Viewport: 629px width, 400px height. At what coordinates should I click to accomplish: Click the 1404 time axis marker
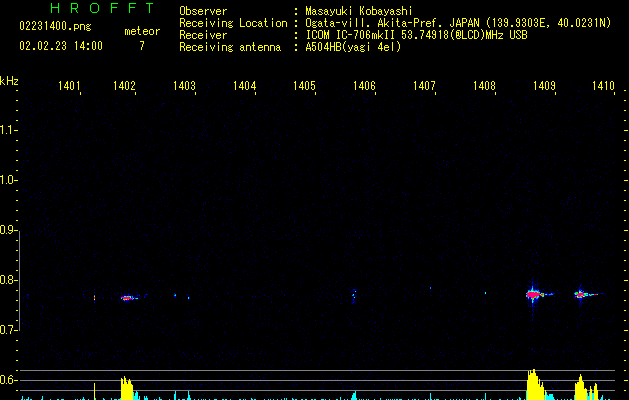[244, 86]
